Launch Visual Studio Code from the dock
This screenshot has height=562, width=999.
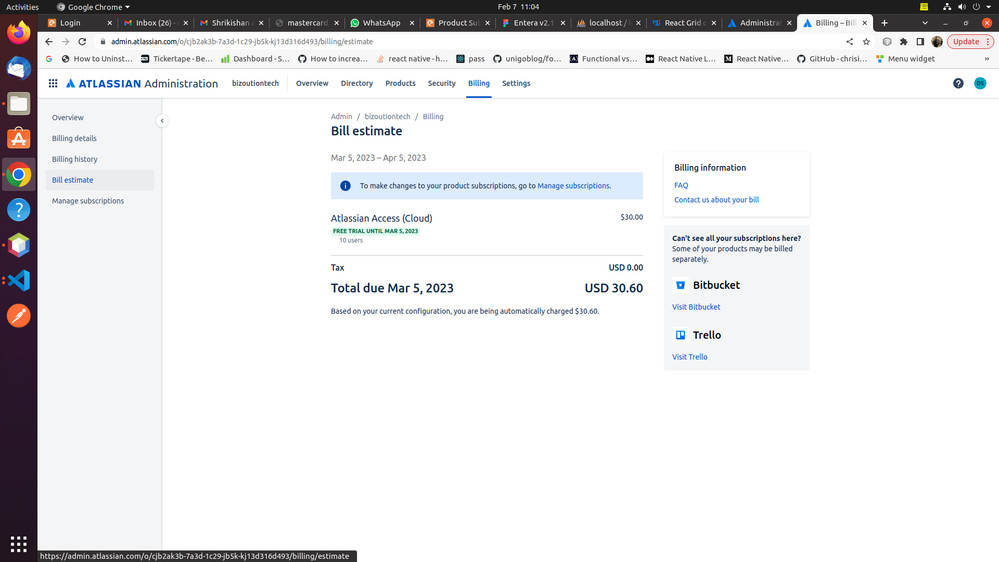(x=18, y=281)
